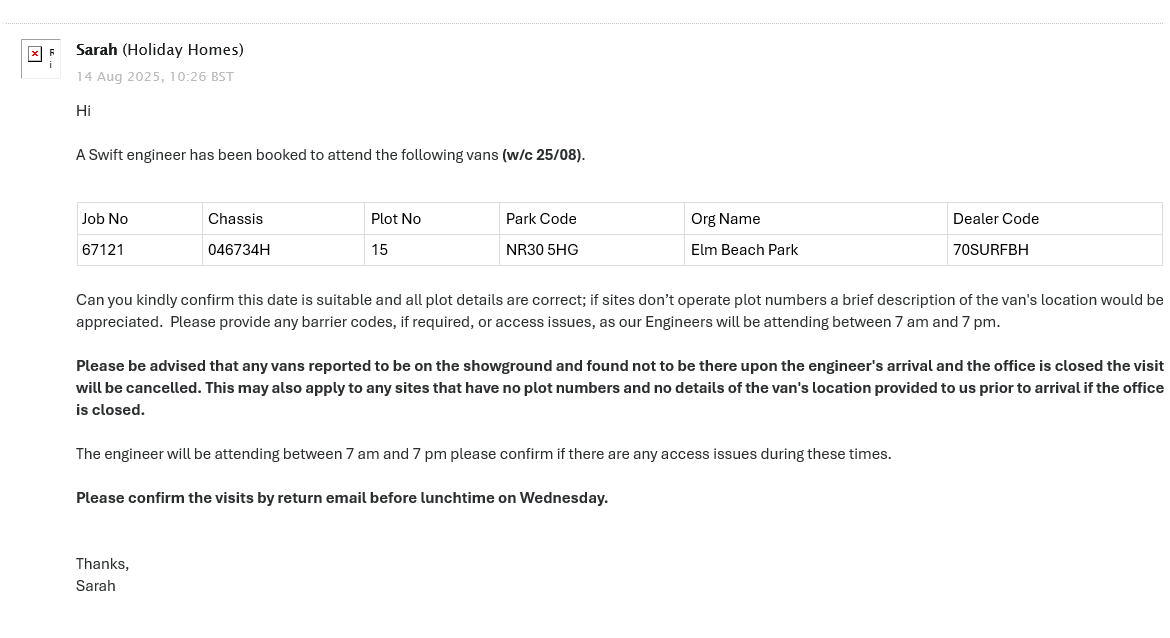Click the bold "(w/c 25/08)" text

541,155
